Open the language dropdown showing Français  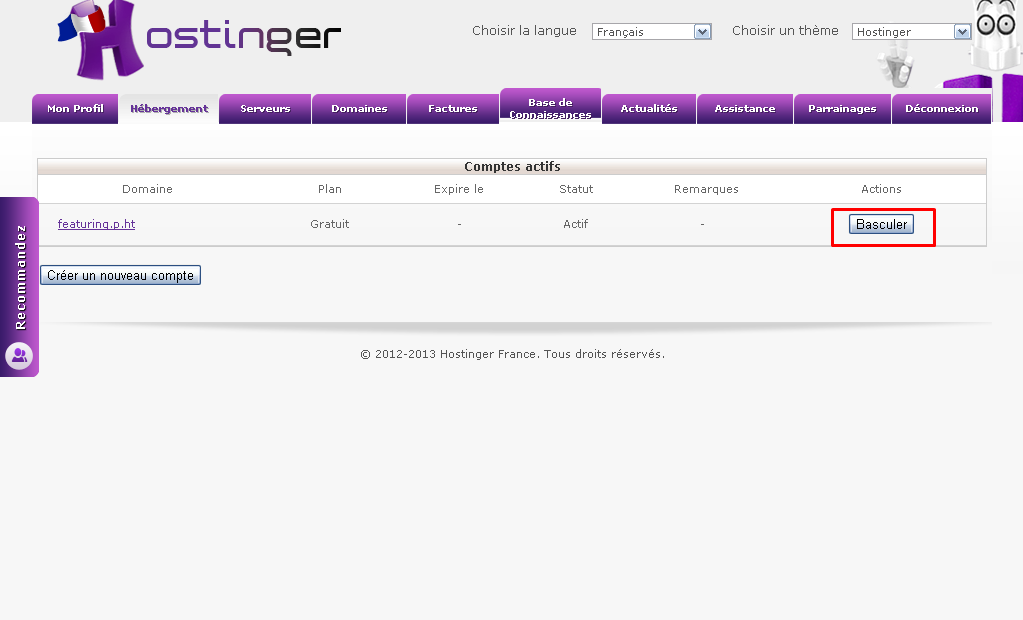[x=651, y=31]
